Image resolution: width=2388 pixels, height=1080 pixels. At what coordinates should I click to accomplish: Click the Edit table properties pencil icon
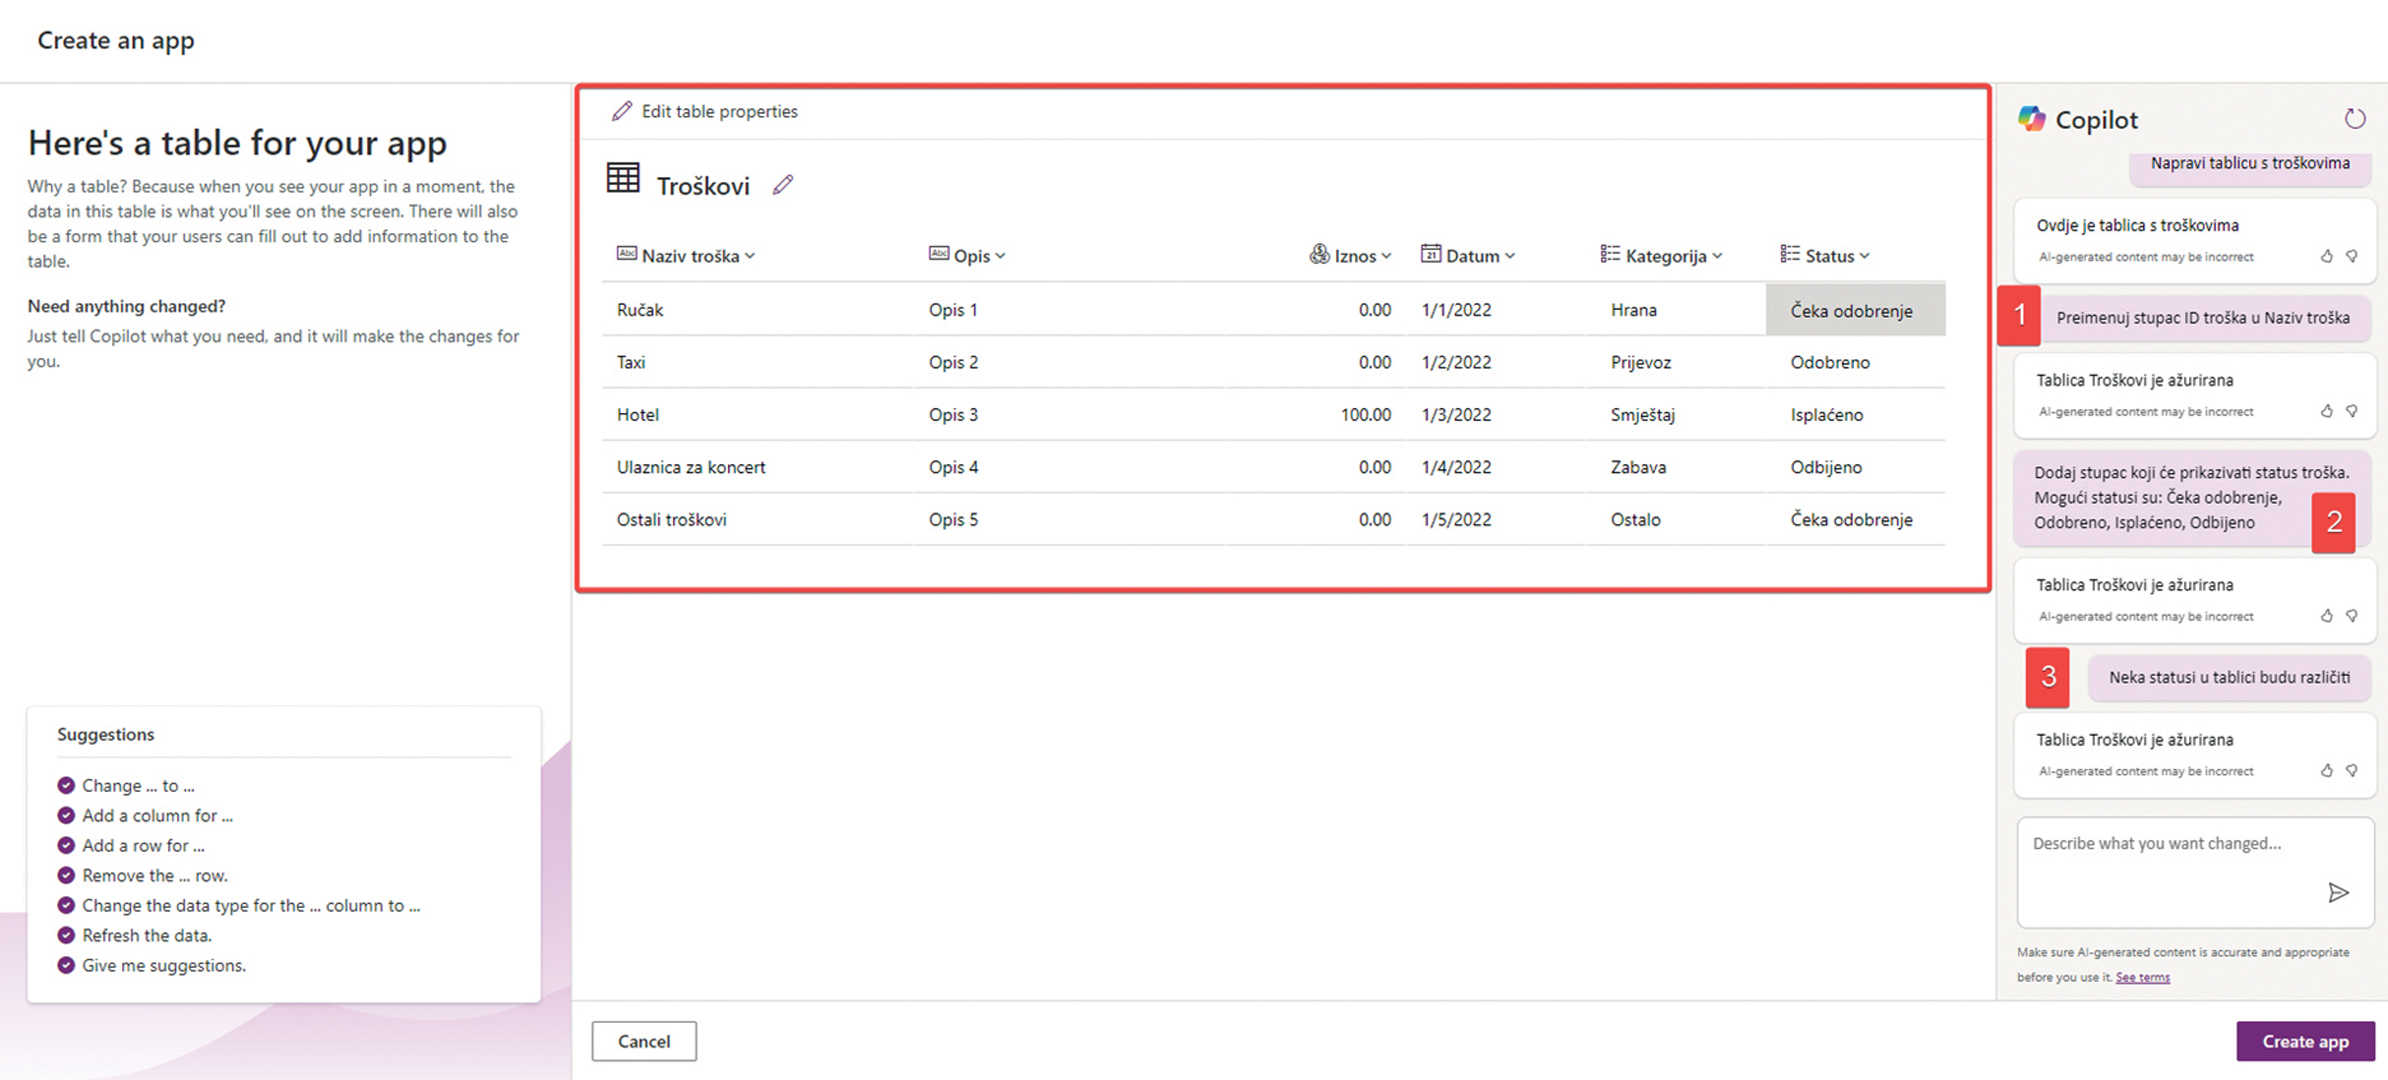tap(622, 111)
